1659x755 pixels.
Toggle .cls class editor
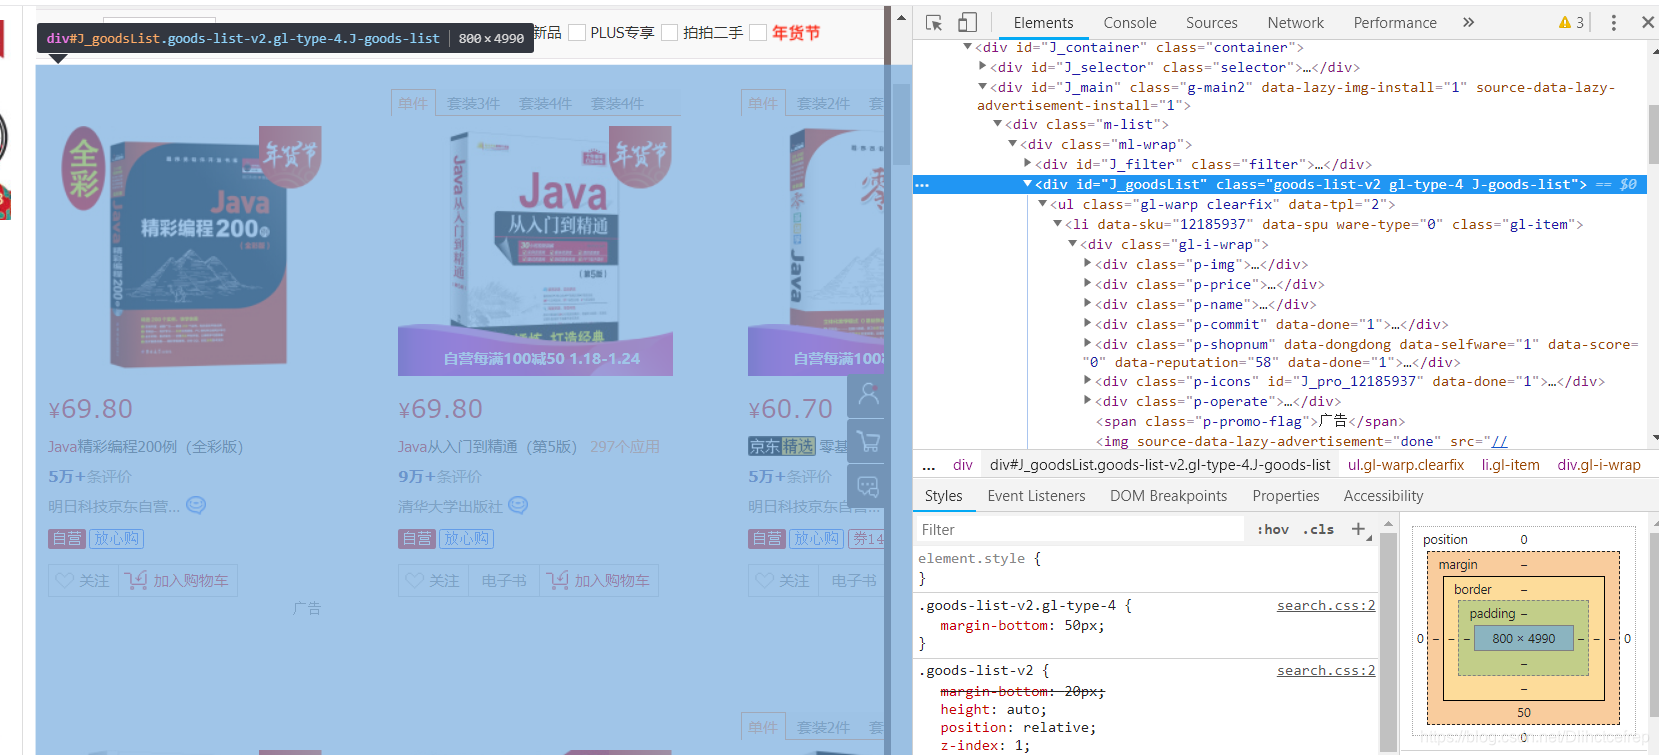1318,530
